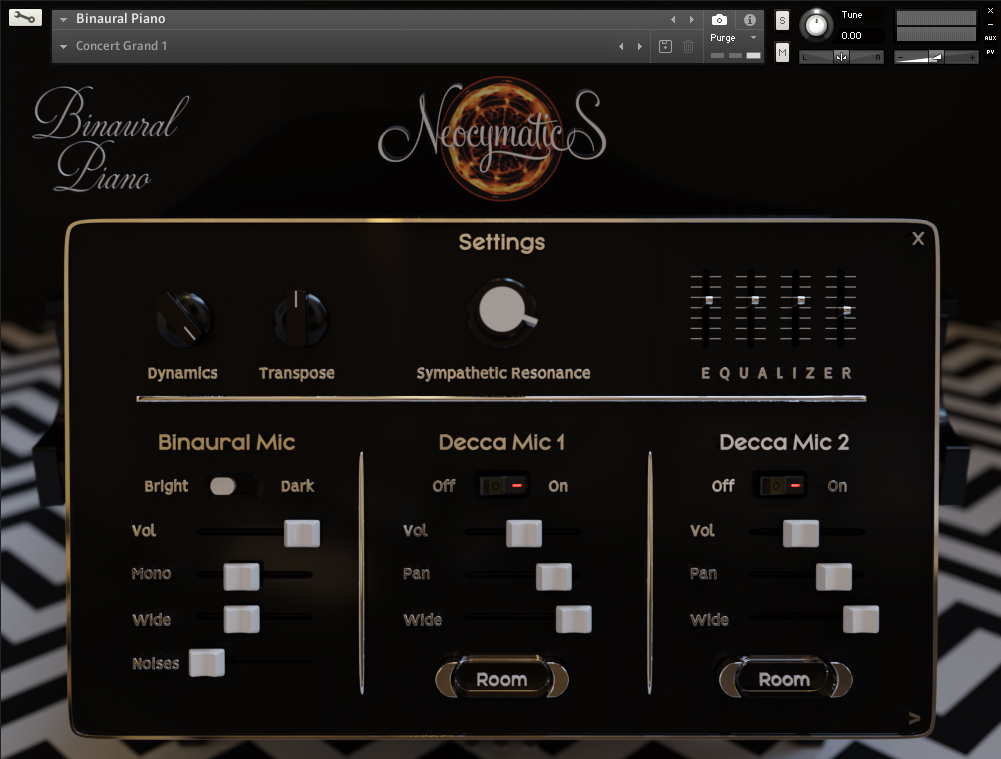Screen dimensions: 1001x759
Task: Click the Binaural Mic Vol slider handle
Action: click(302, 533)
